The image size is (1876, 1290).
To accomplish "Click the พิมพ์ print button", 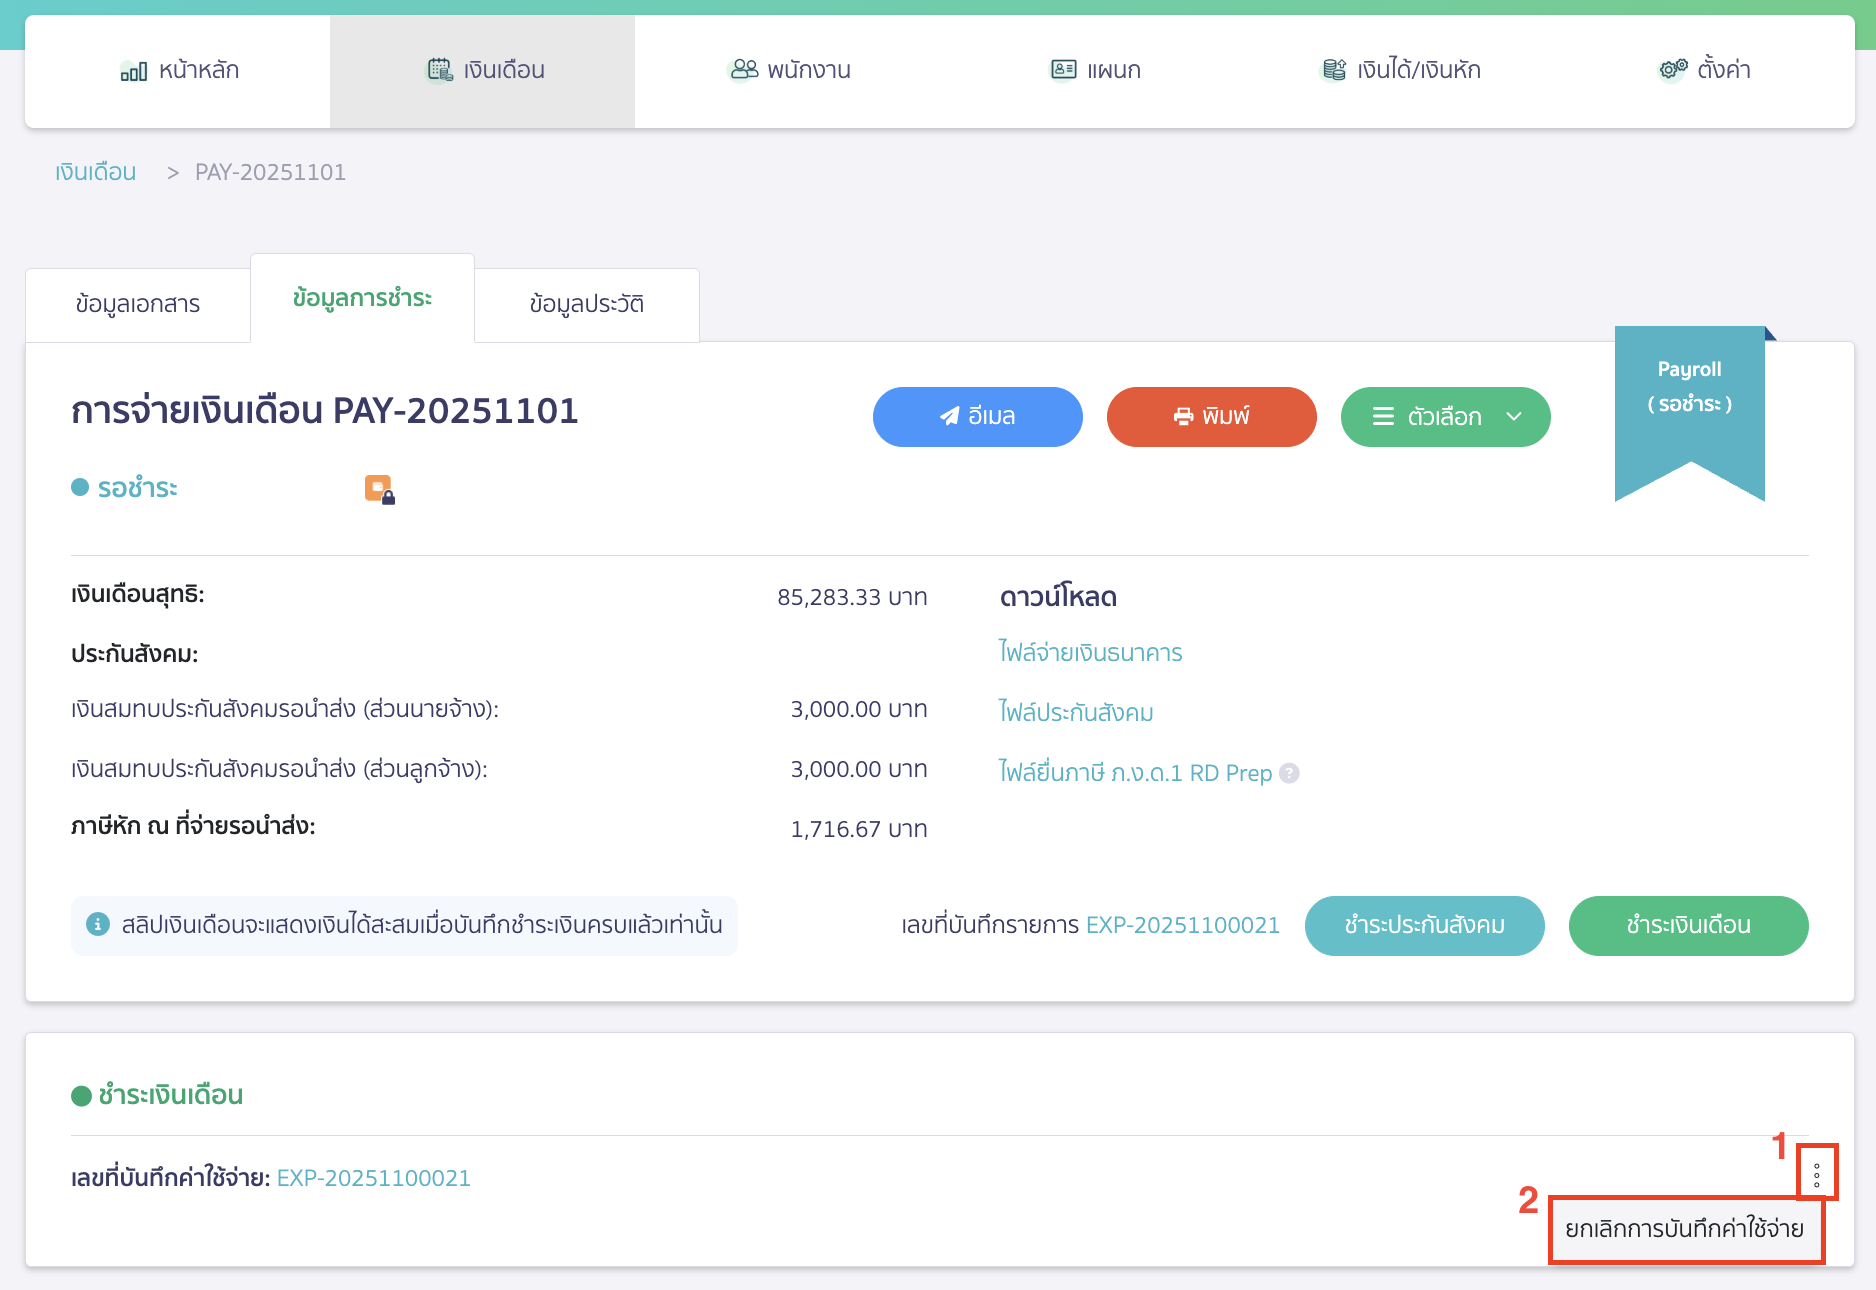I will [x=1211, y=417].
